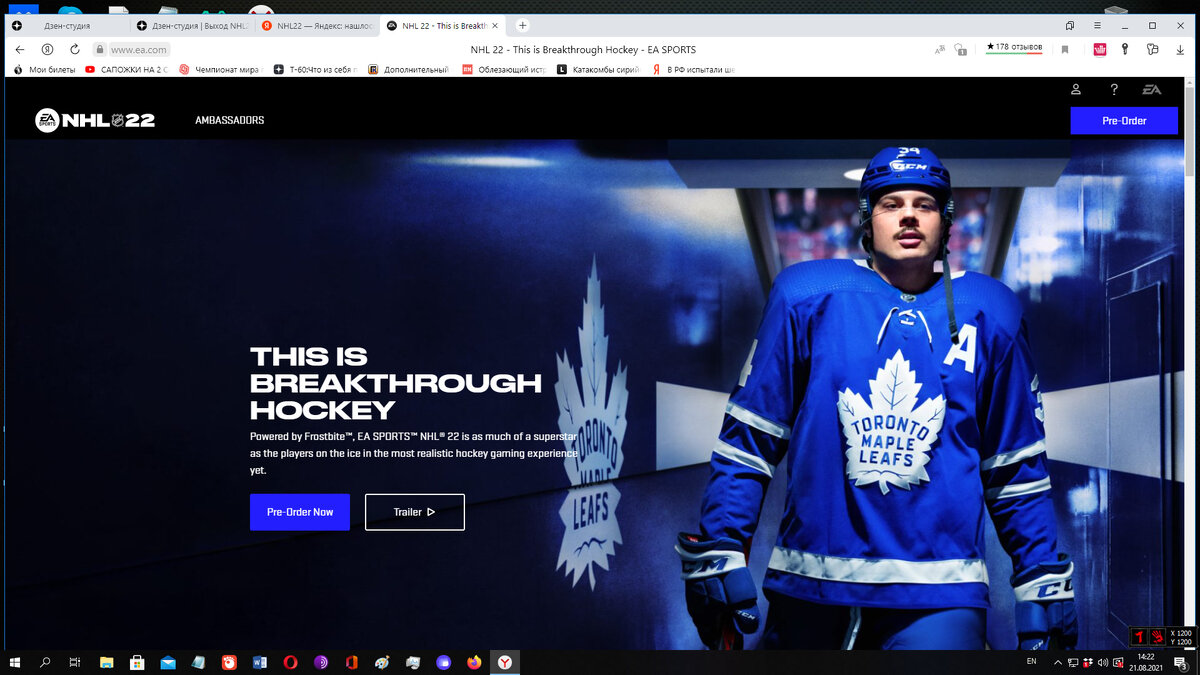Open Microsoft Store from the taskbar
Screen dimensions: 1200x675
click(x=137, y=662)
